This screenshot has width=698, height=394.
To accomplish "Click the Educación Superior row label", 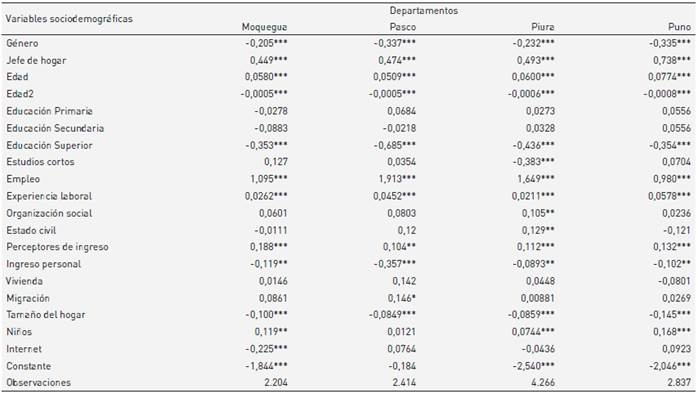I will click(x=49, y=146).
